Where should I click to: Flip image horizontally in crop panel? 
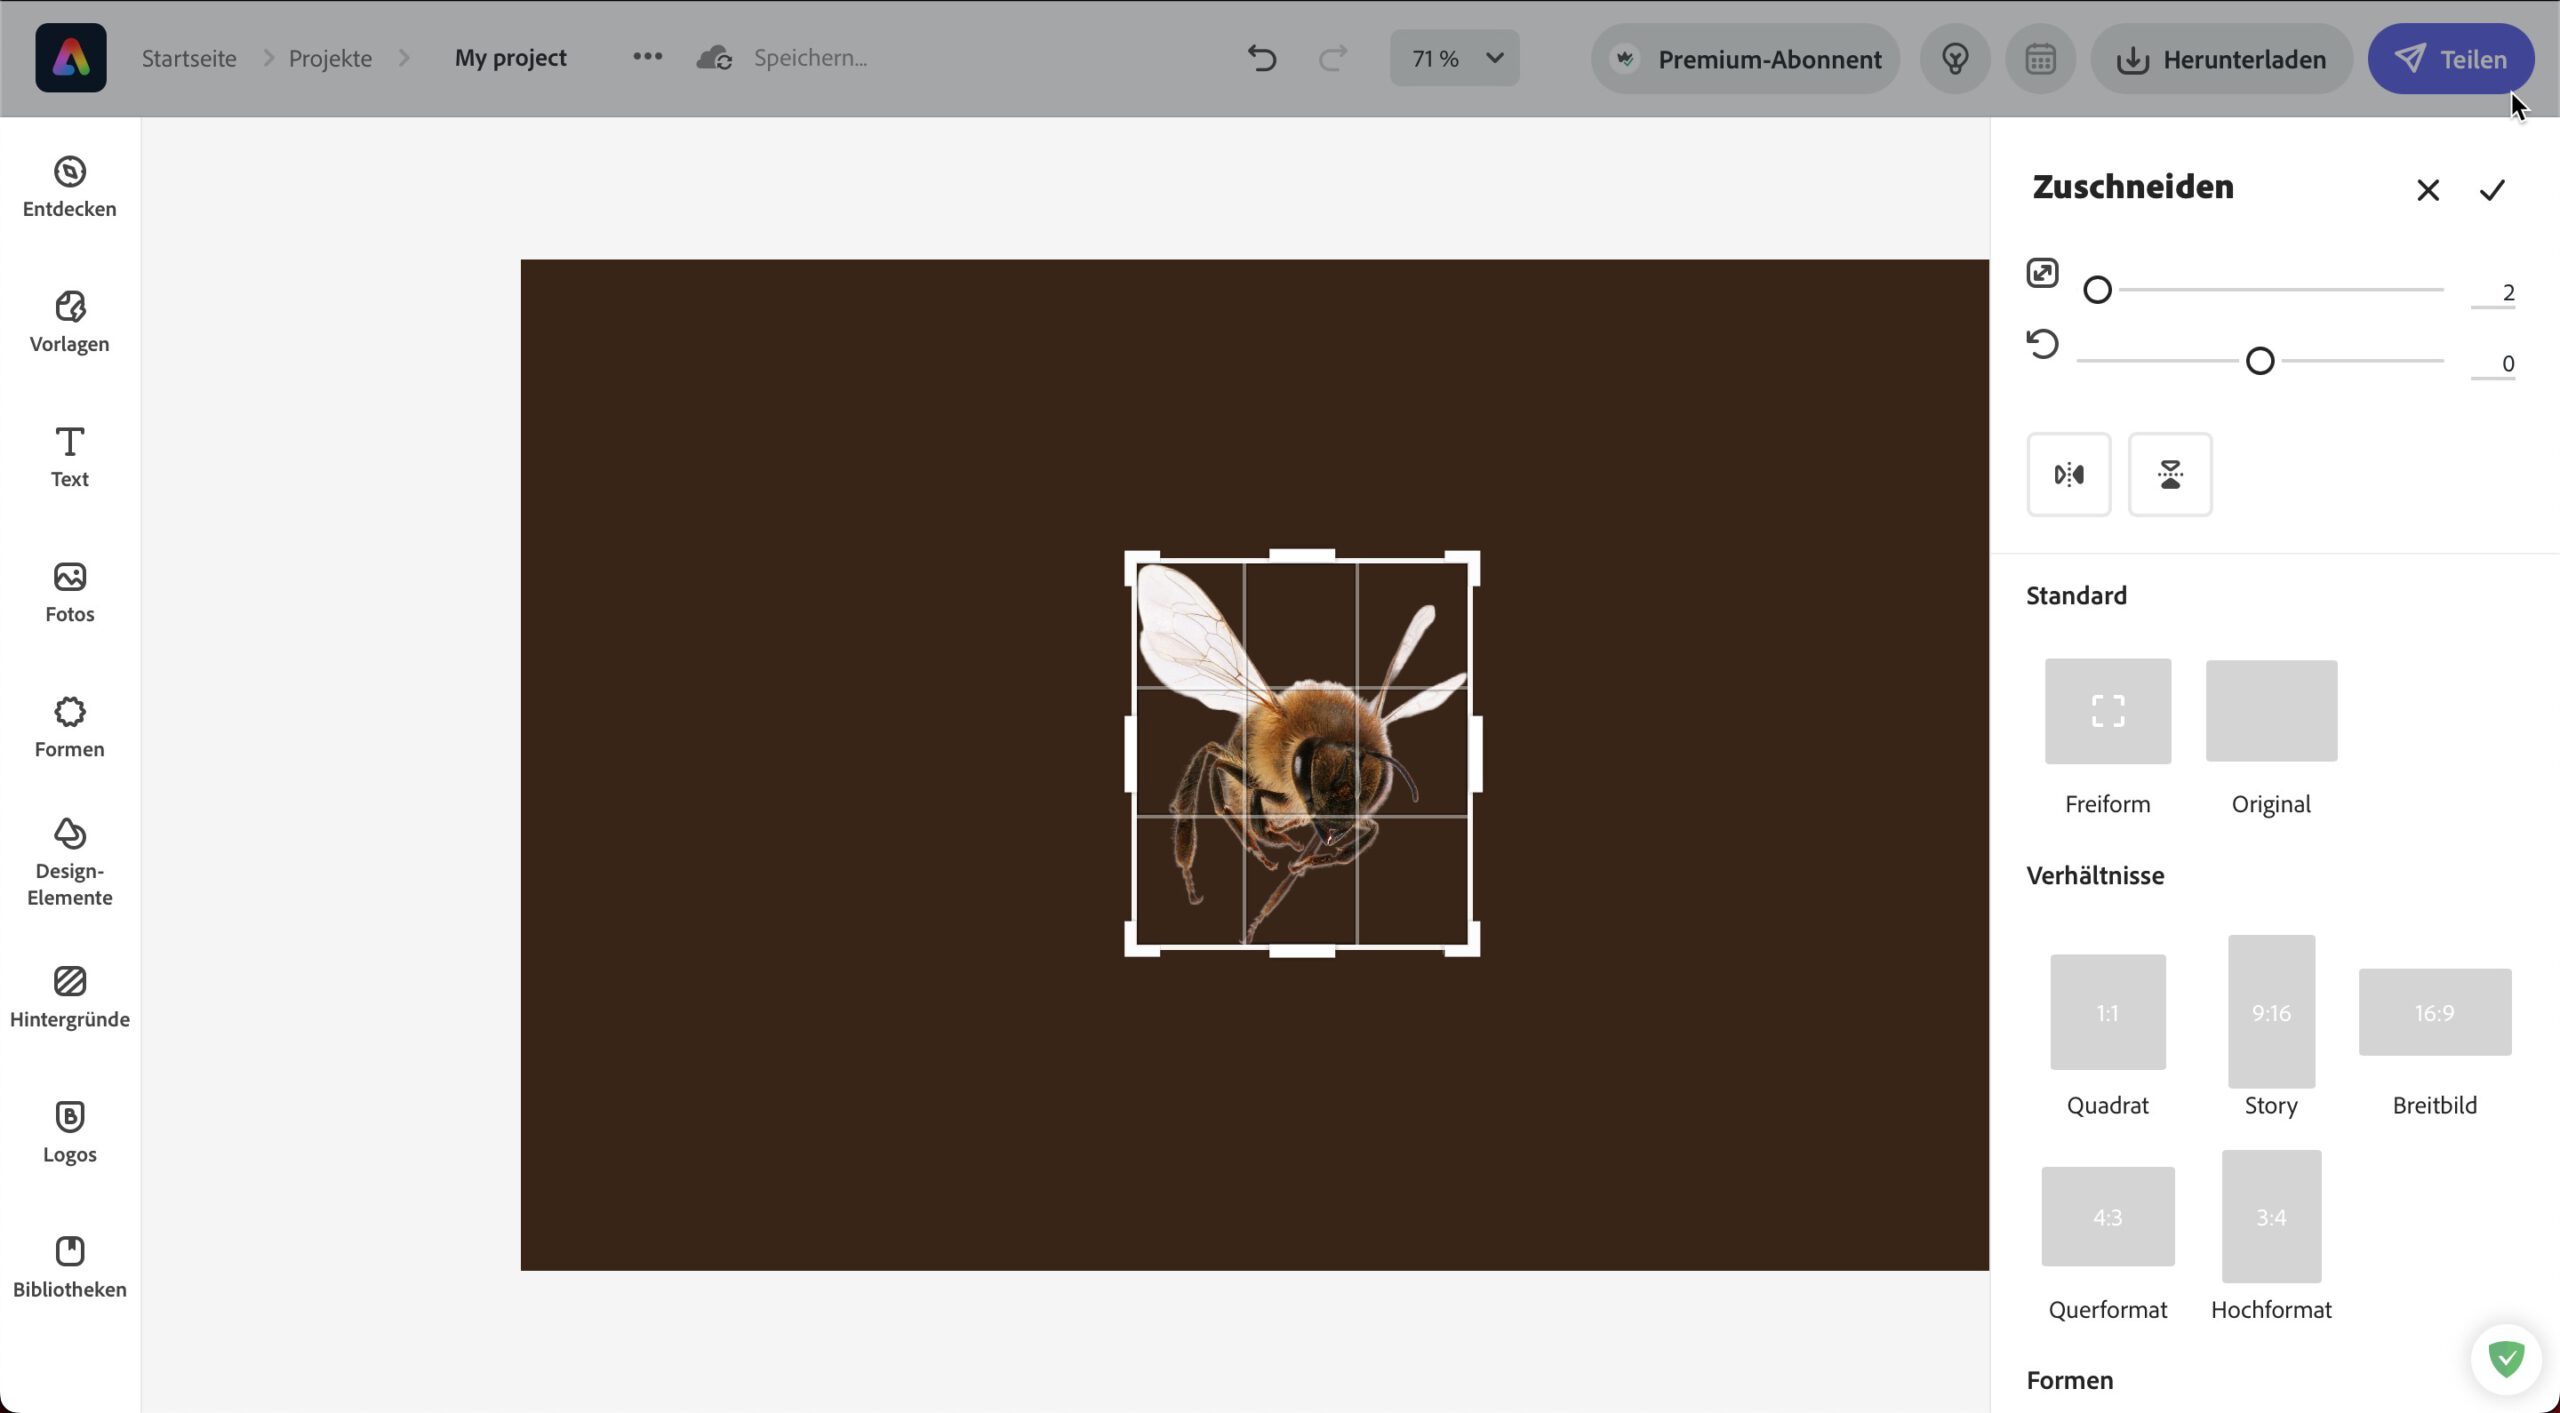click(2068, 474)
